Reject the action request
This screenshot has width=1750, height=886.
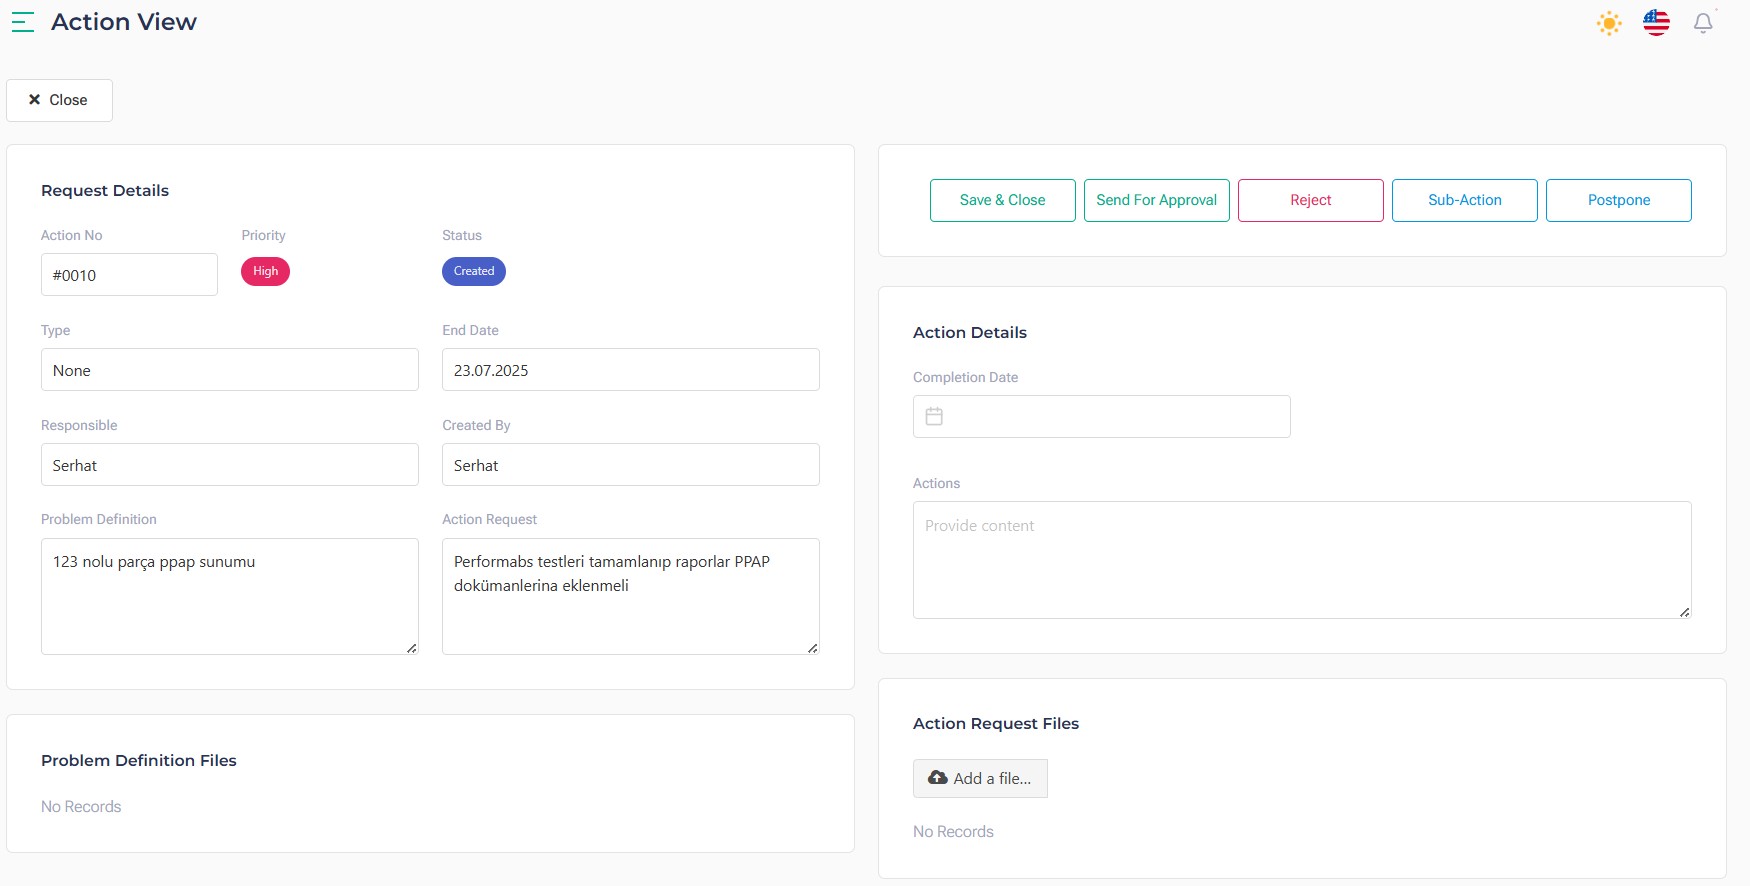1310,200
